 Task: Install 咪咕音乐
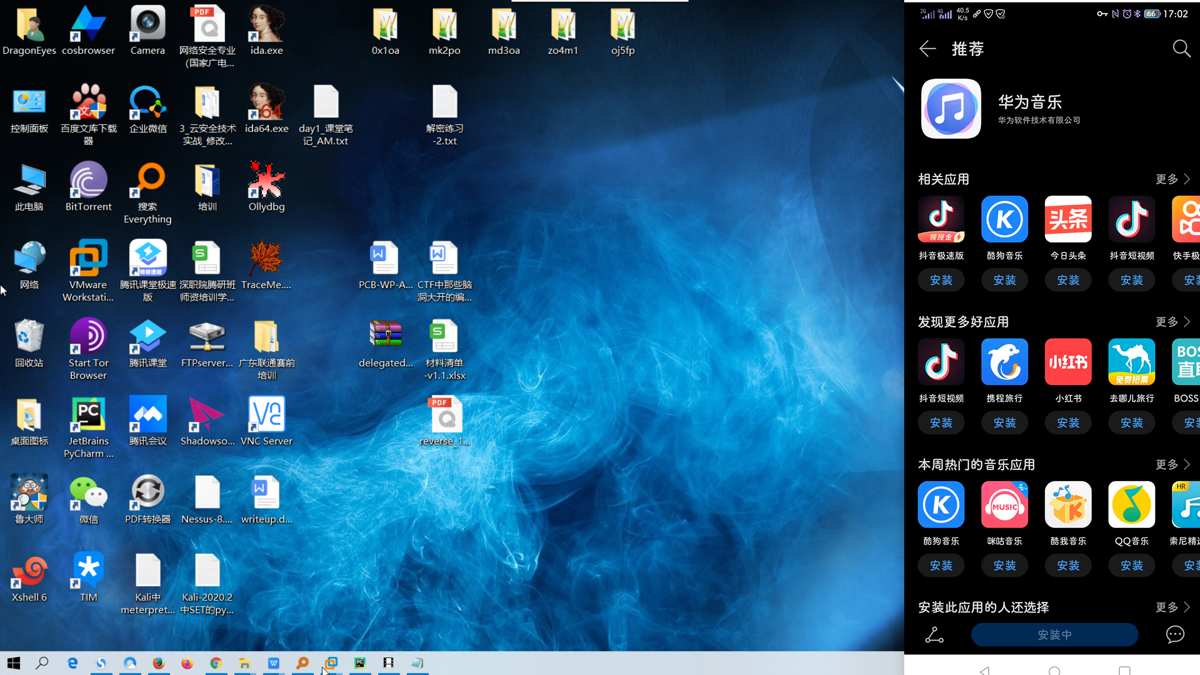[1005, 566]
